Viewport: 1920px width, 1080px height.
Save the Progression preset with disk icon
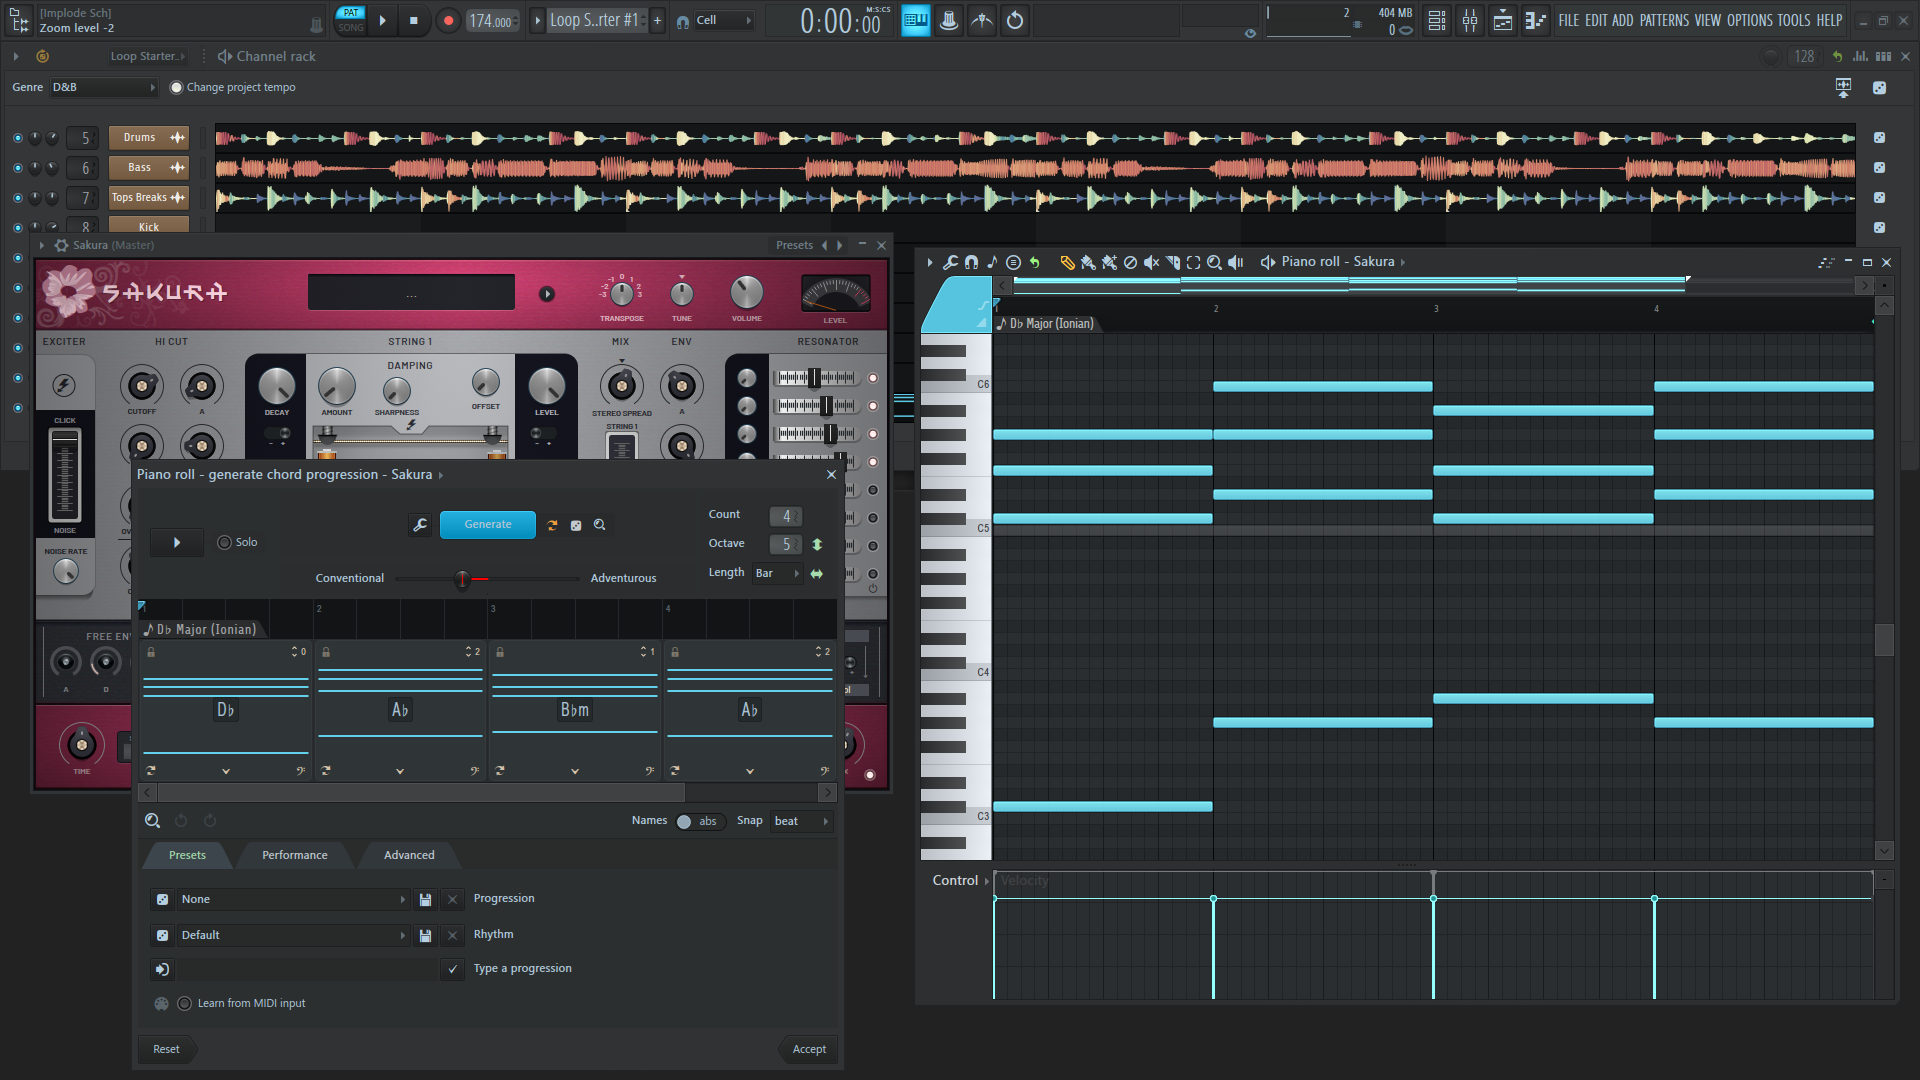(x=425, y=900)
